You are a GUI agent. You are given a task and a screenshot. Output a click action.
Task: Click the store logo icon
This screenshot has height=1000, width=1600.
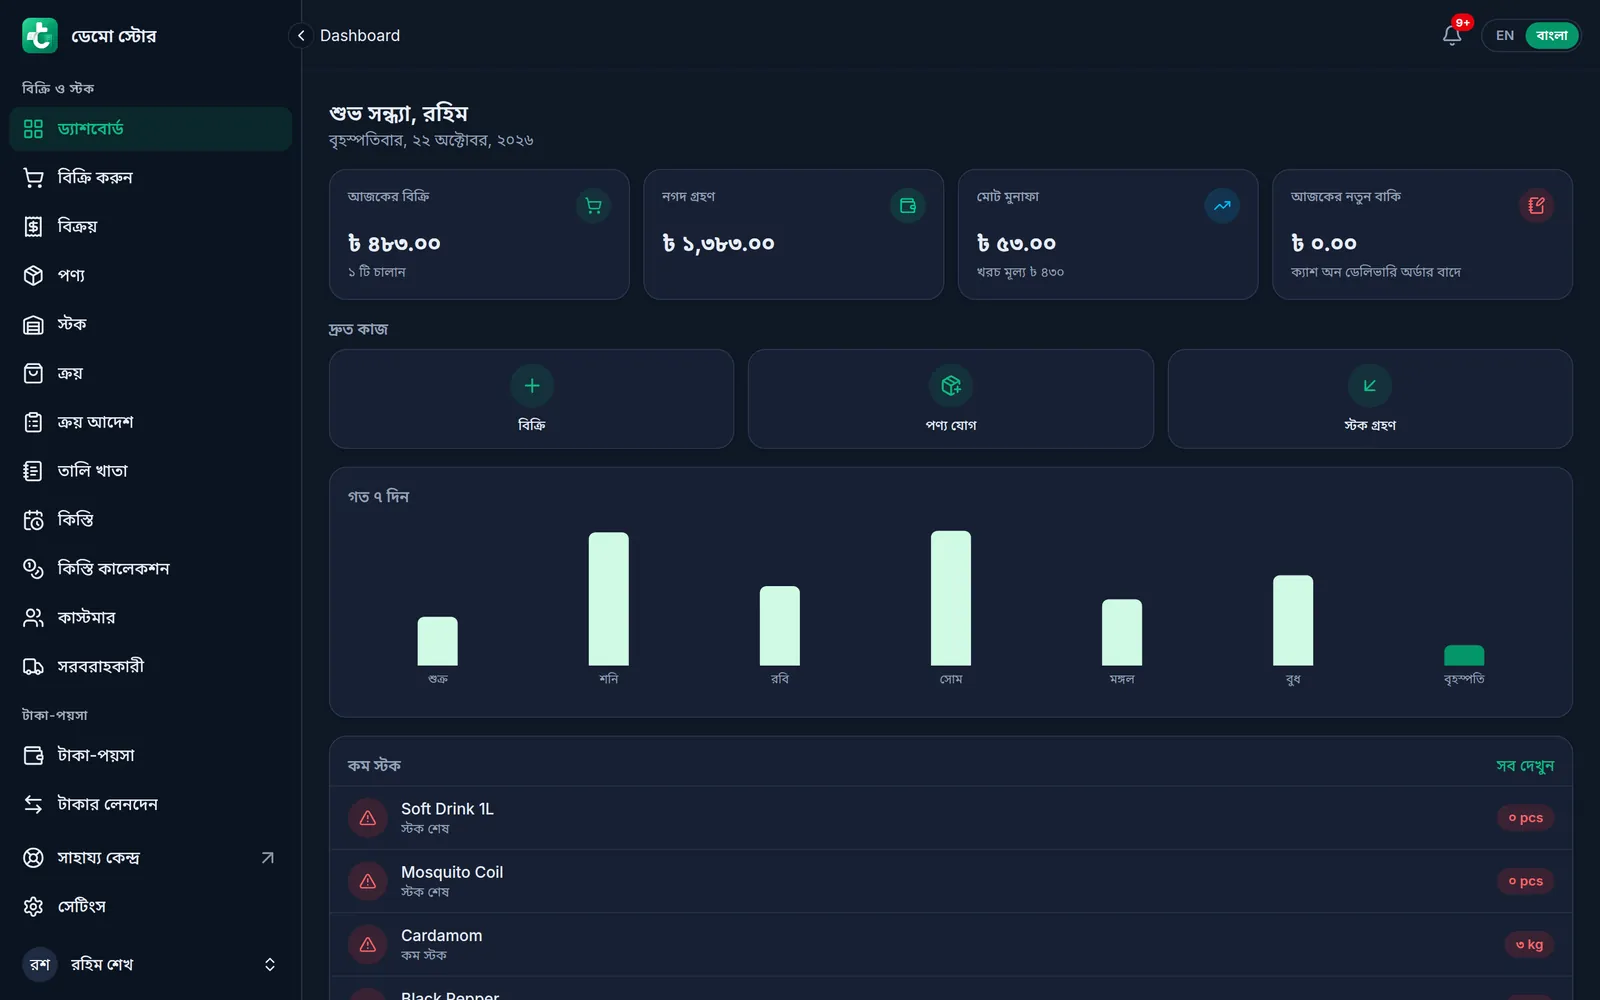(40, 35)
